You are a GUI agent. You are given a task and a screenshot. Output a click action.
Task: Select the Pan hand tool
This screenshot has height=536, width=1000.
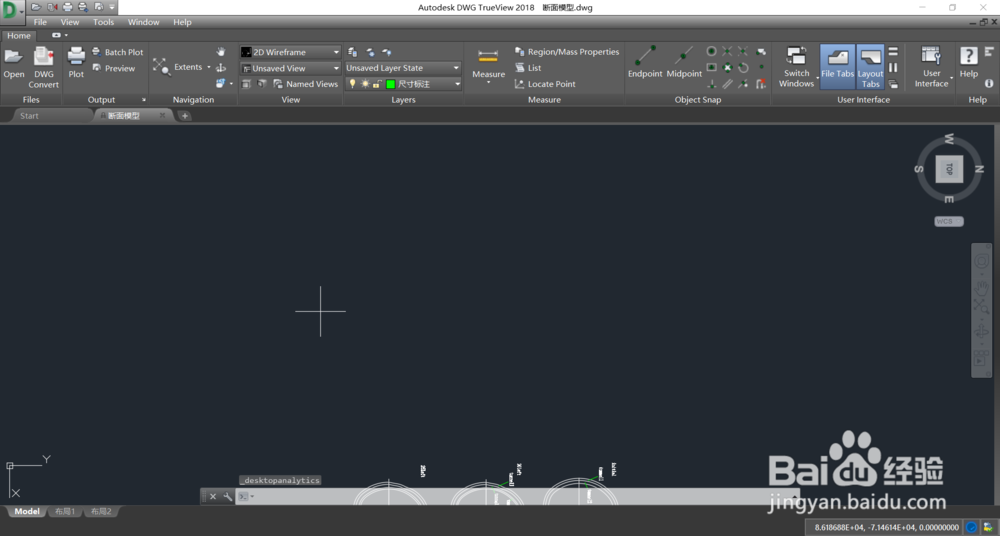click(x=221, y=52)
